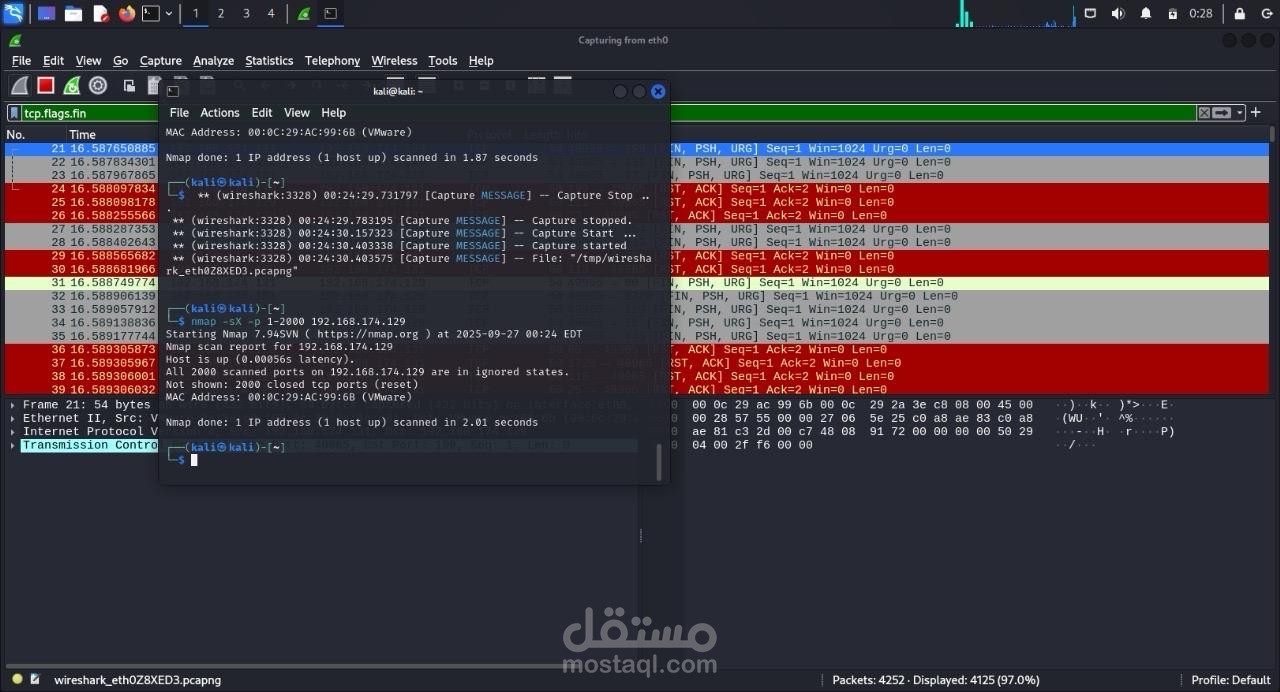Switch to workspace 4

pyautogui.click(x=271, y=13)
